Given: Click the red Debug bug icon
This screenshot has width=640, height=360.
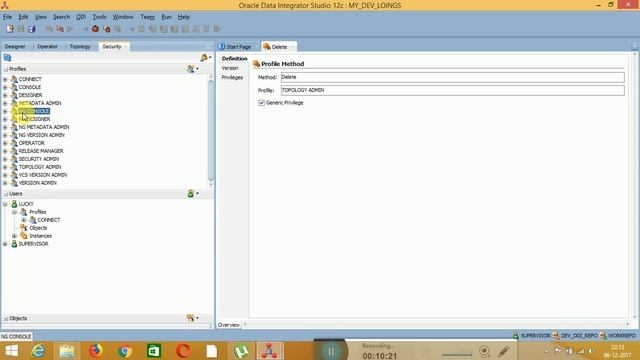Looking at the screenshot, I should [95, 29].
